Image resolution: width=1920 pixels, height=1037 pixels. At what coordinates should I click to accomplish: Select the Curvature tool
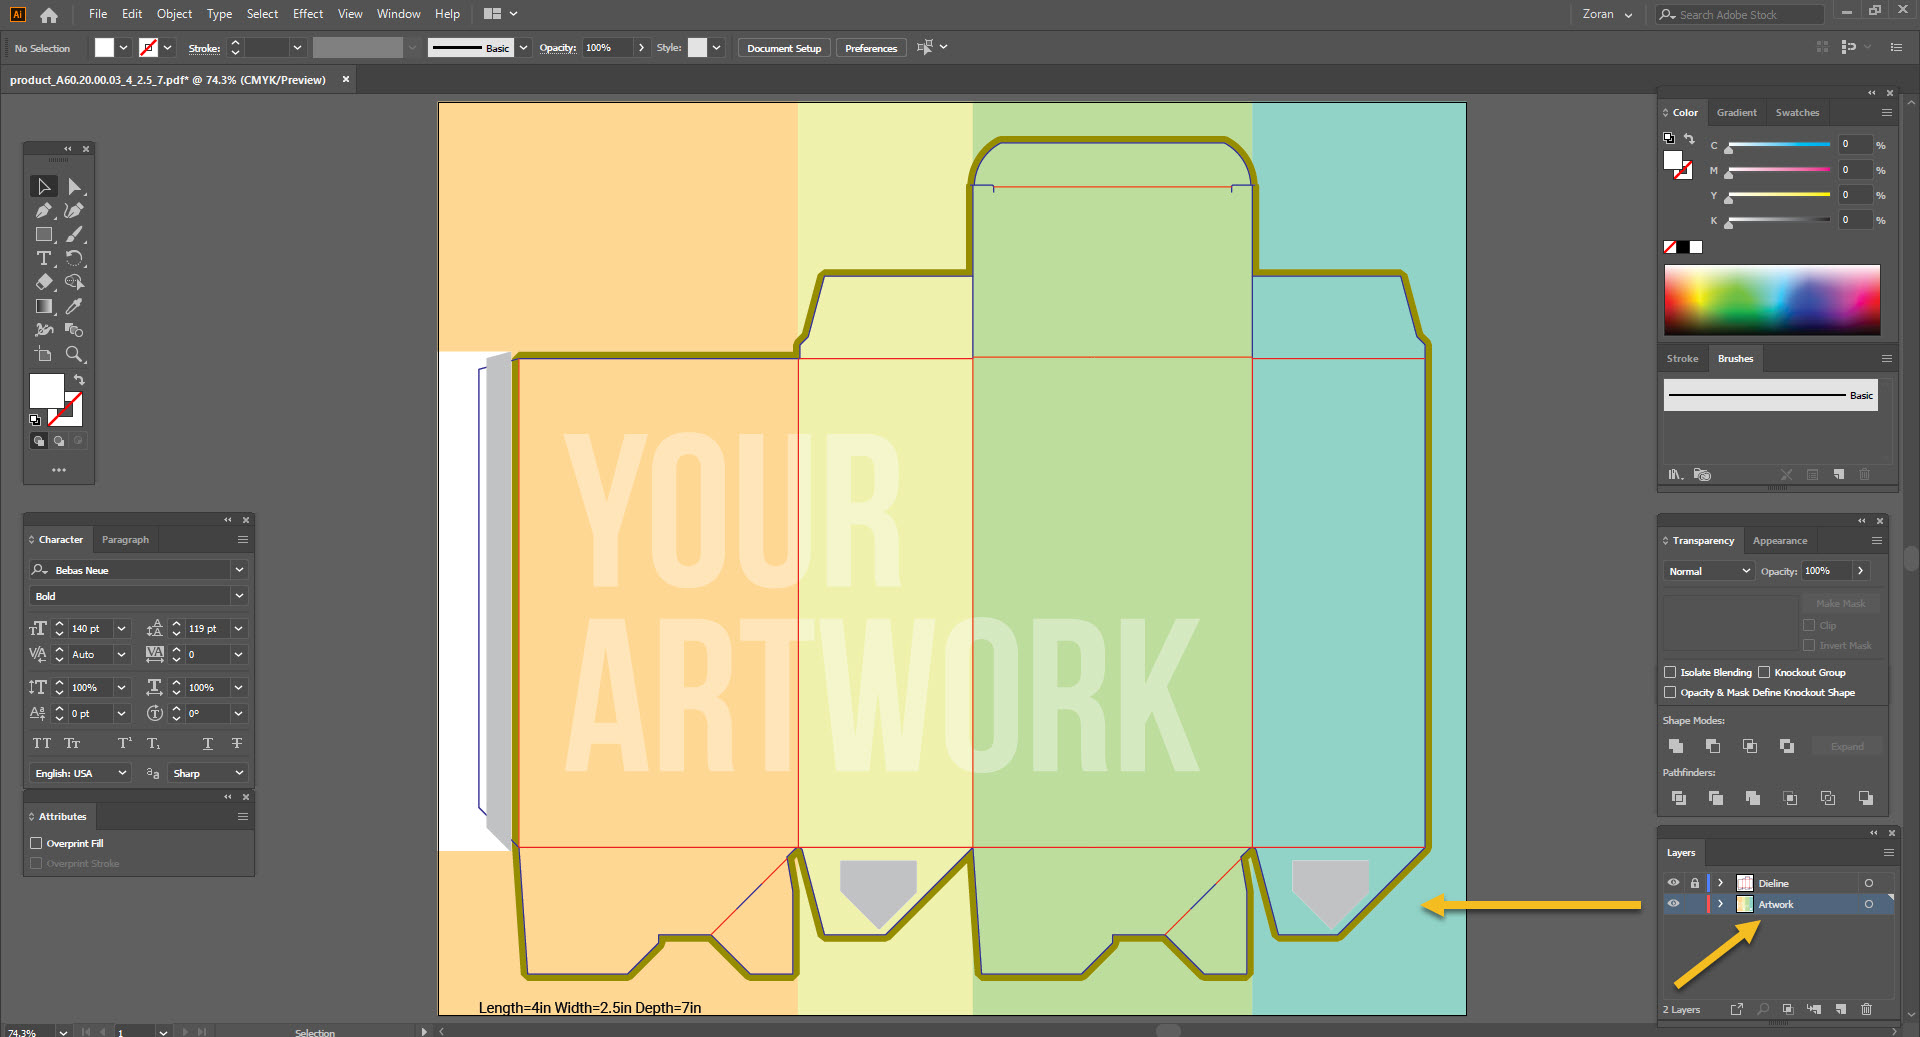click(74, 211)
